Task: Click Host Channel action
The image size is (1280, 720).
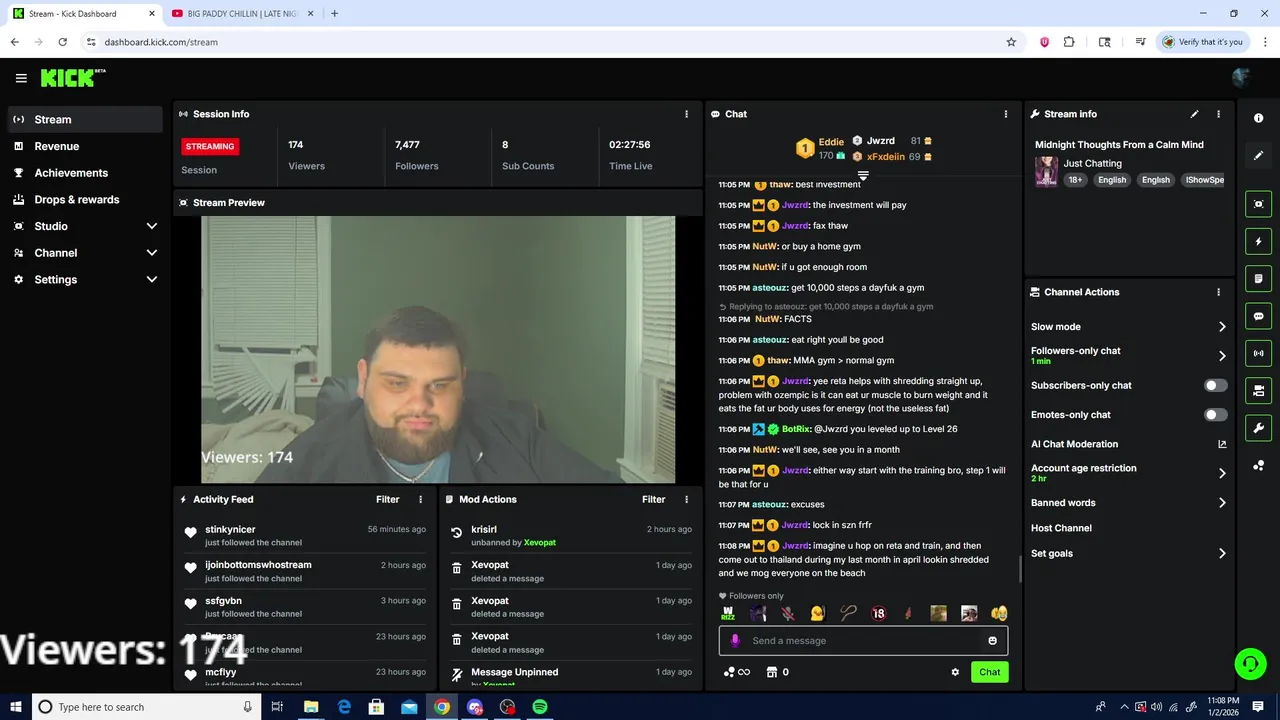Action: [1061, 528]
